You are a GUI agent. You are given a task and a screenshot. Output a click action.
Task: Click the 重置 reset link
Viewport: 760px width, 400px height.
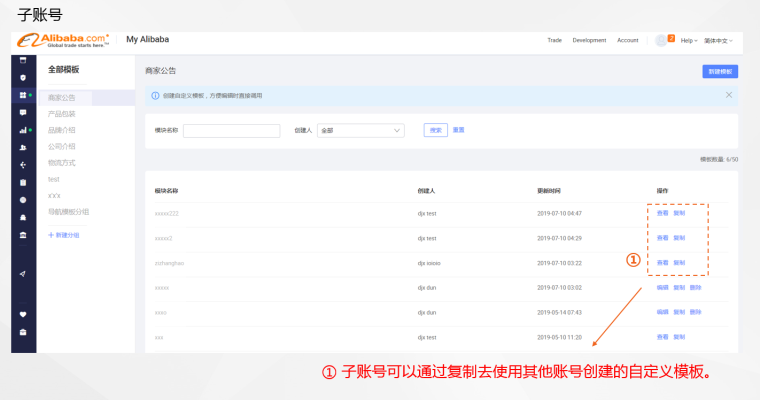459,130
